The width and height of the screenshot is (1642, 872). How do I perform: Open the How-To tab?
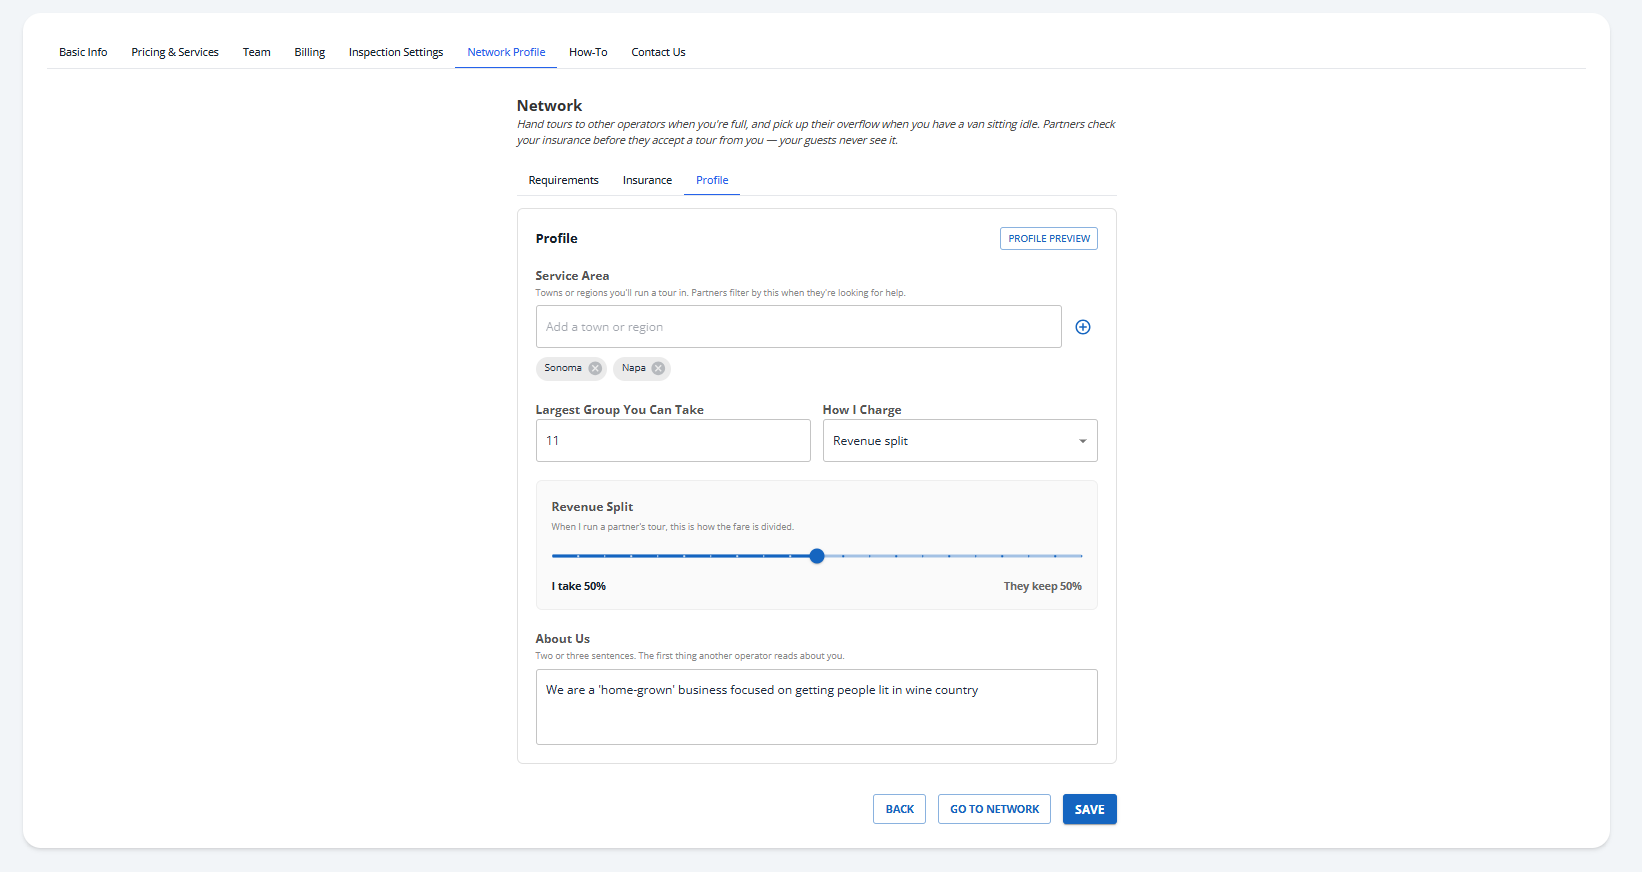click(588, 52)
